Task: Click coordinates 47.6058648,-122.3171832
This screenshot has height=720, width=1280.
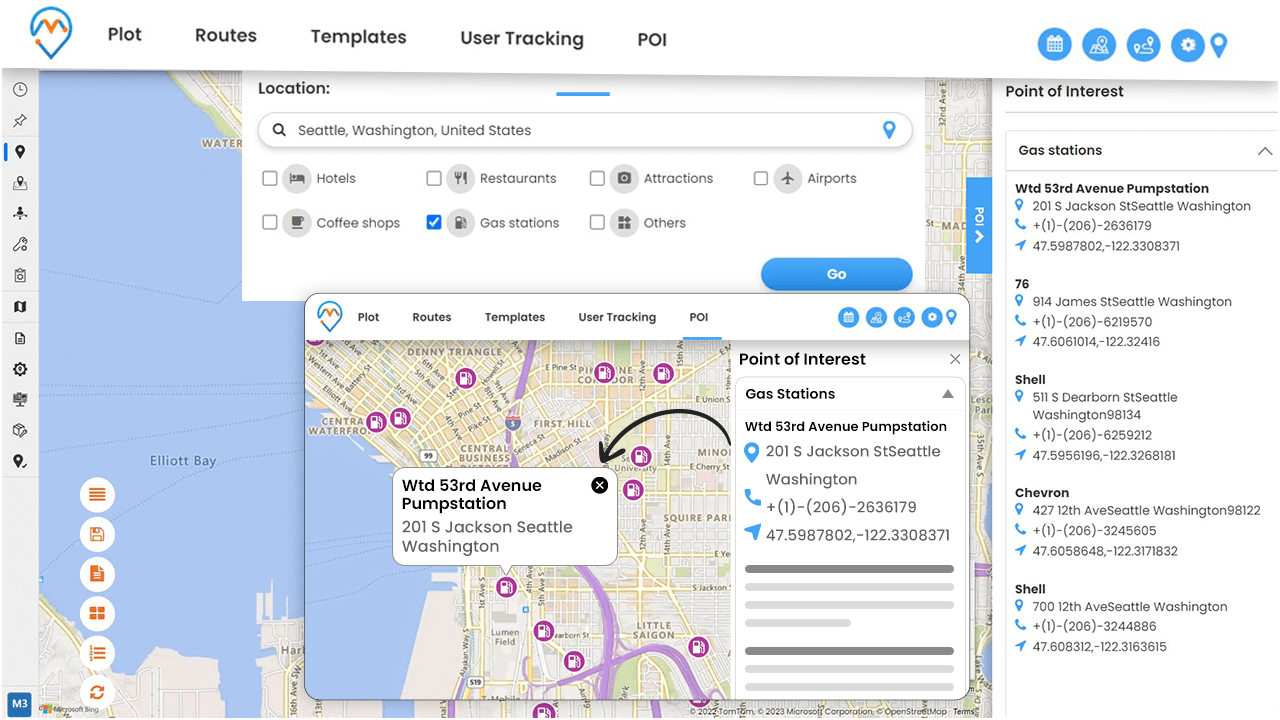Action: (1105, 551)
